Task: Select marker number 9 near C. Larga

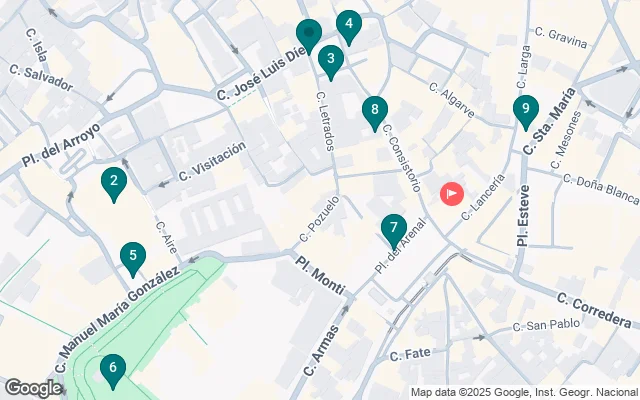Action: click(526, 111)
